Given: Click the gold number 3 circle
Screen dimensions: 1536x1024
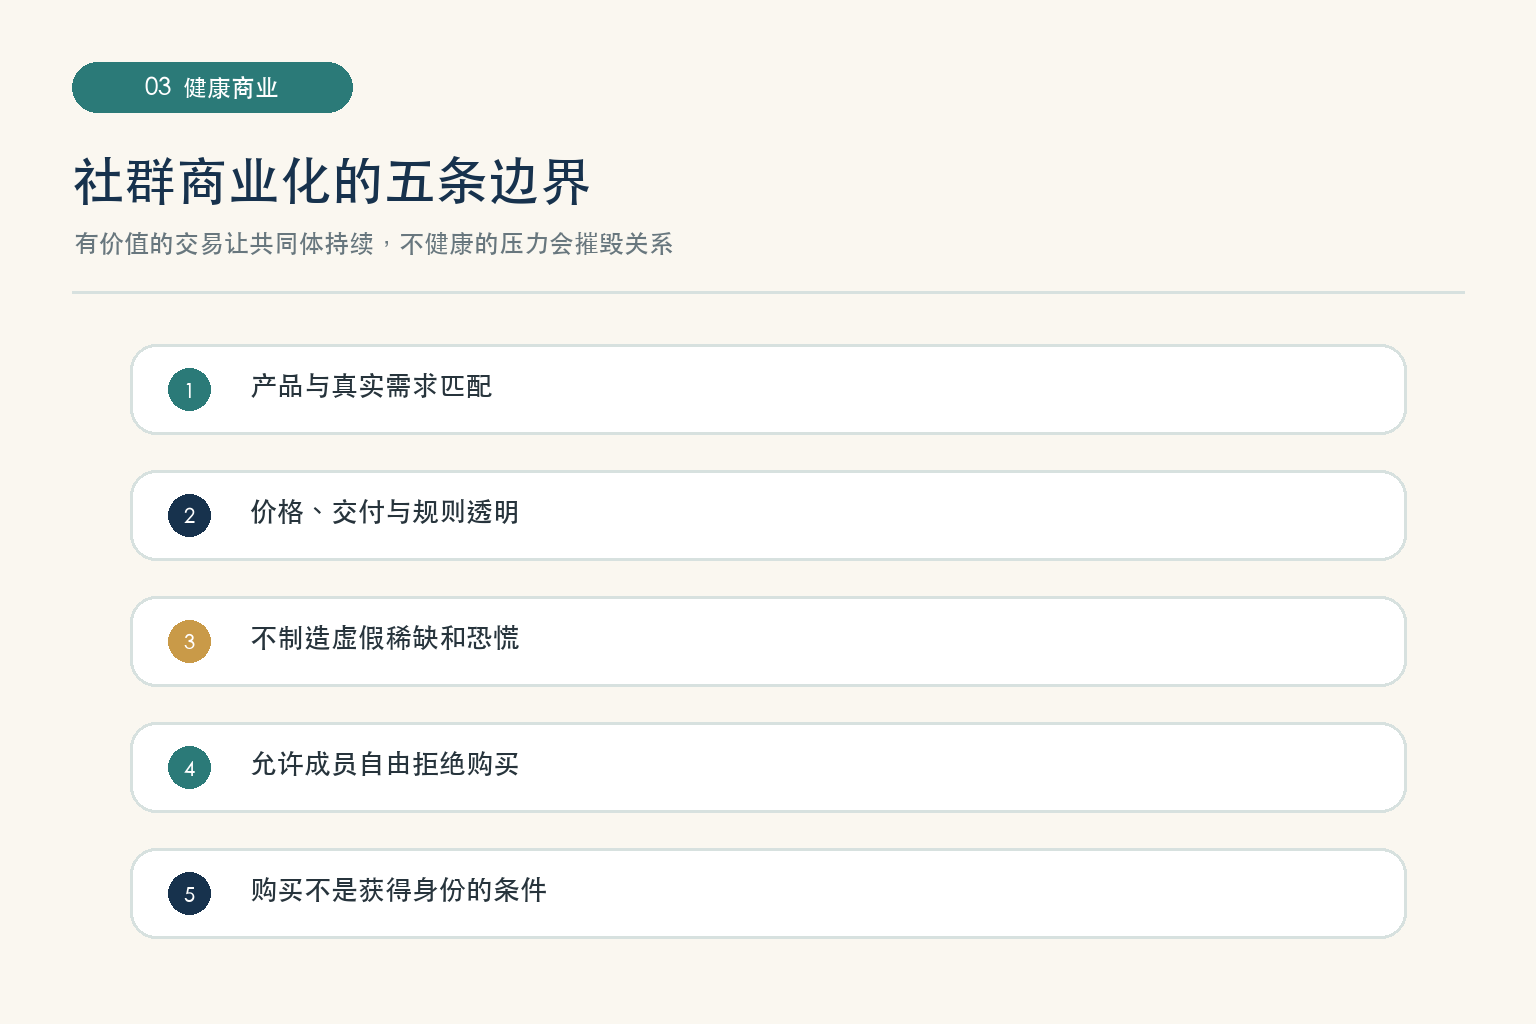Looking at the screenshot, I should [189, 642].
